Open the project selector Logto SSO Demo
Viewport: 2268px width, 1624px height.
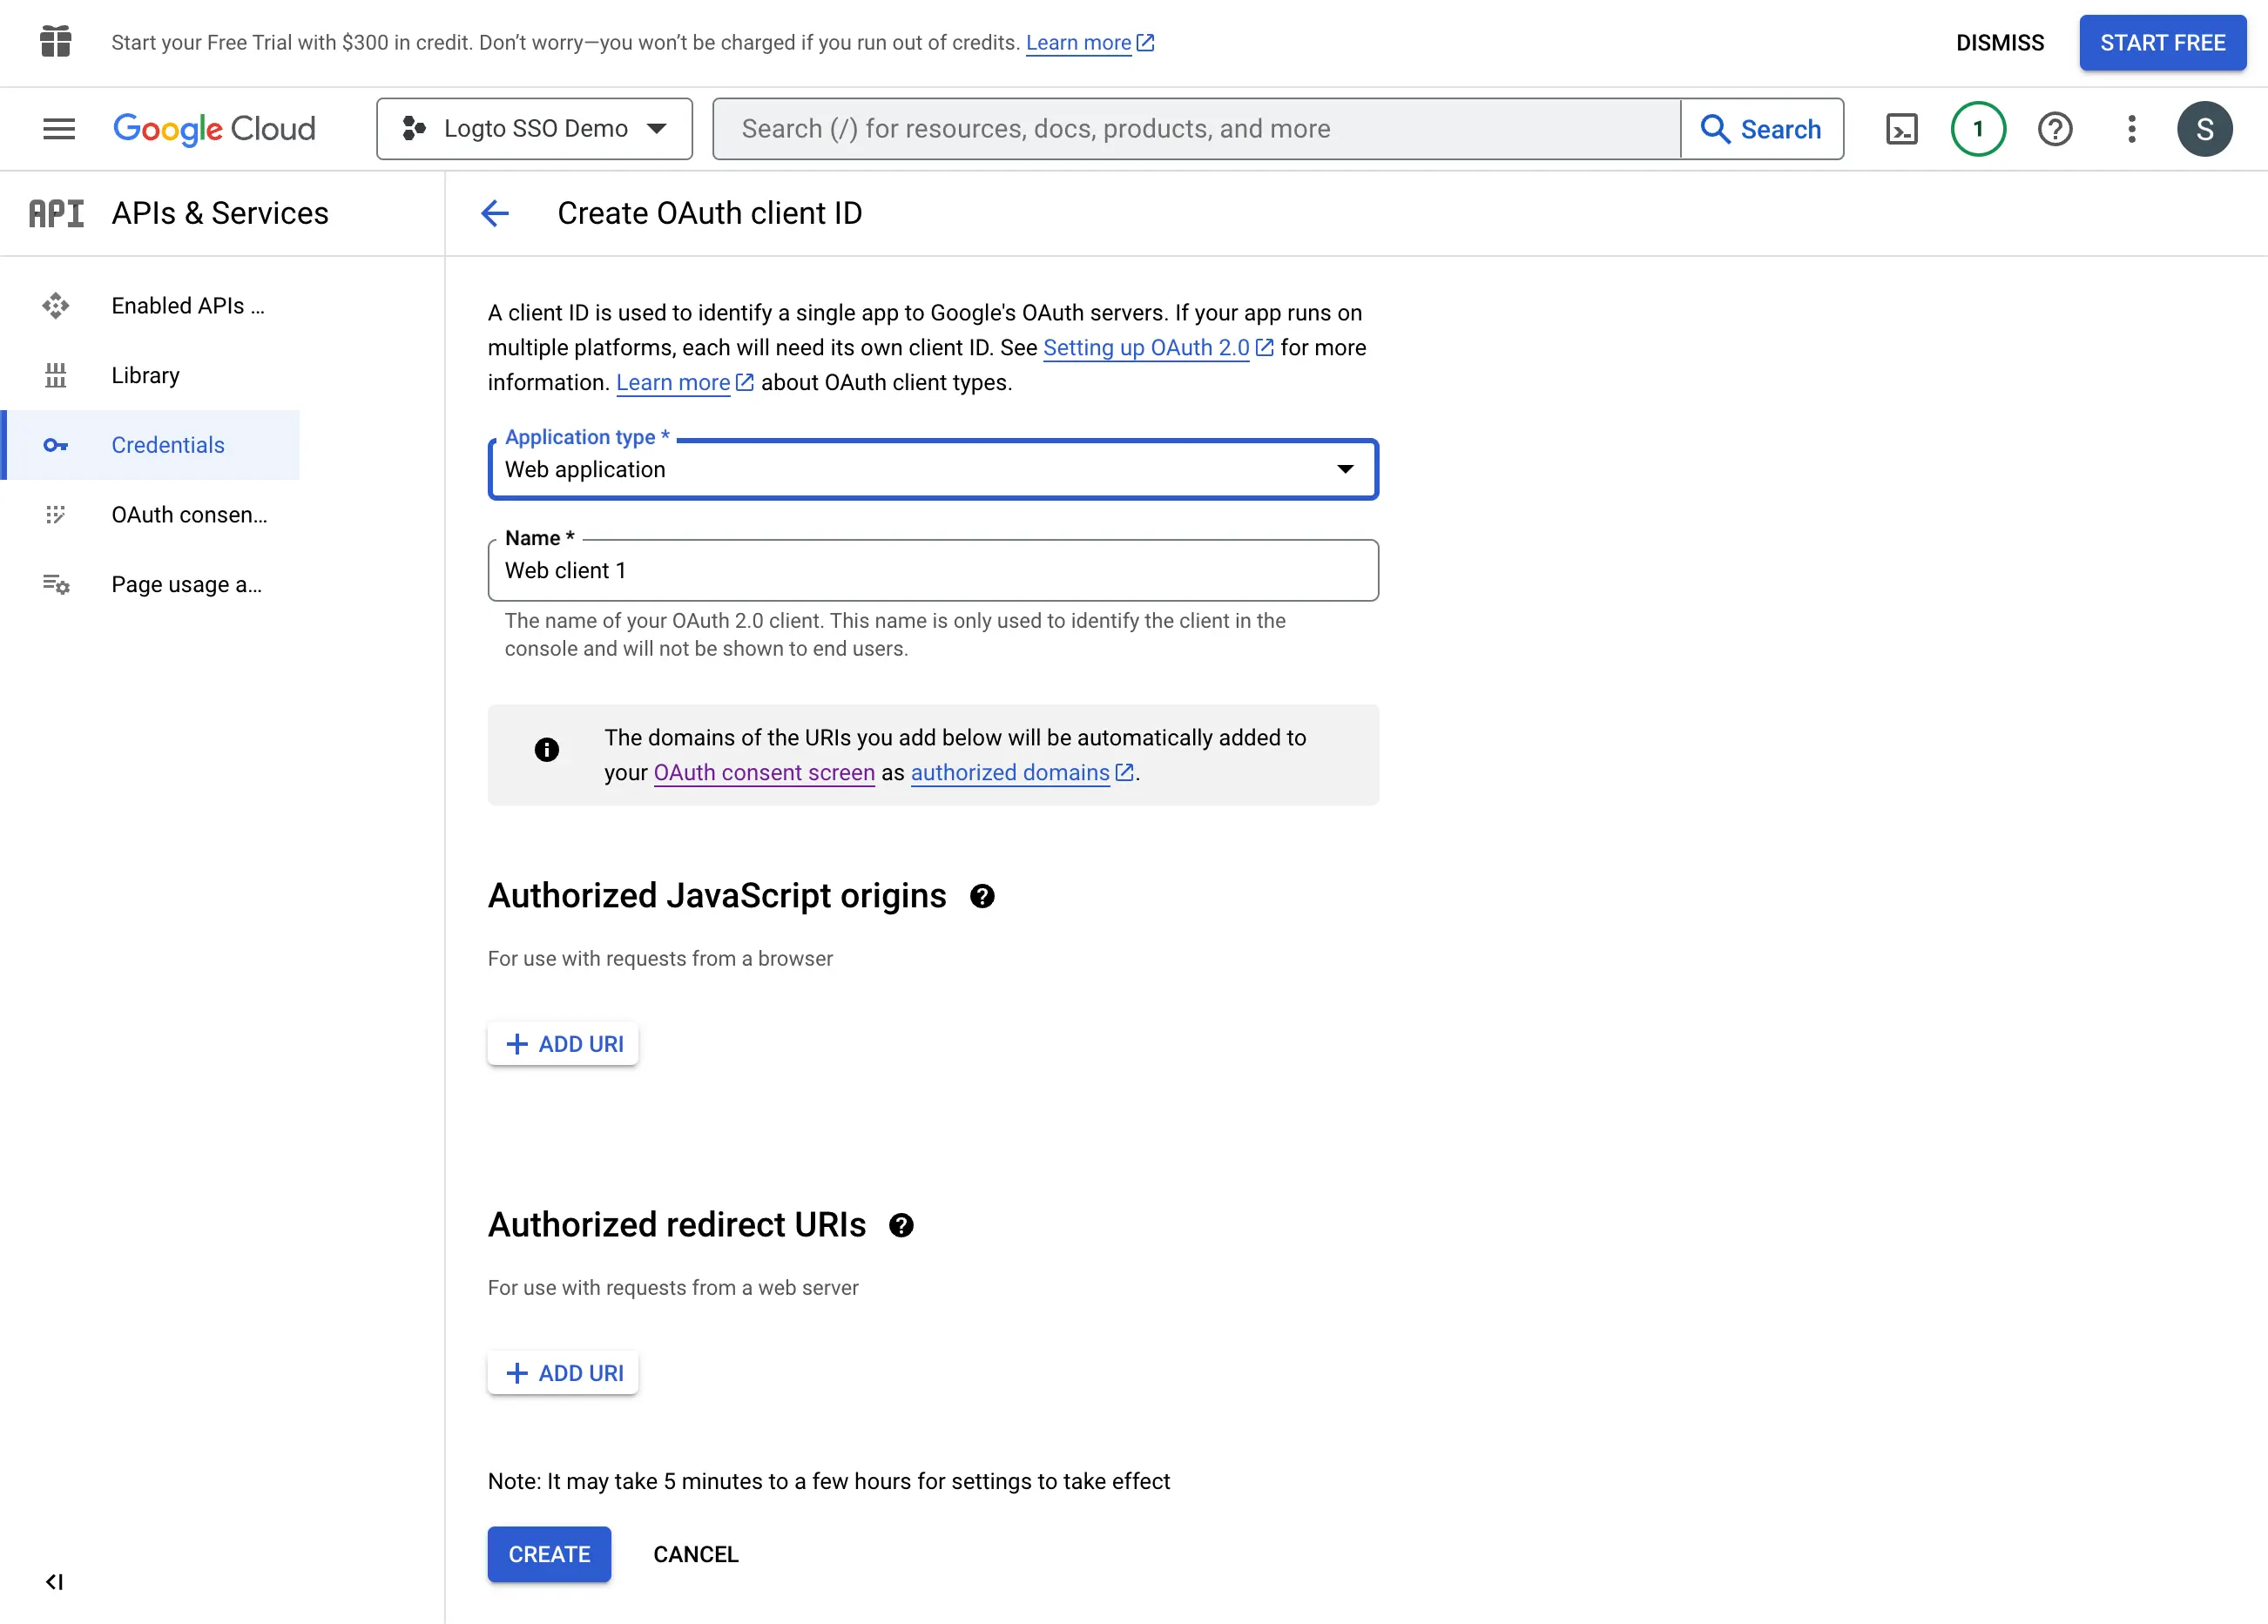click(533, 128)
